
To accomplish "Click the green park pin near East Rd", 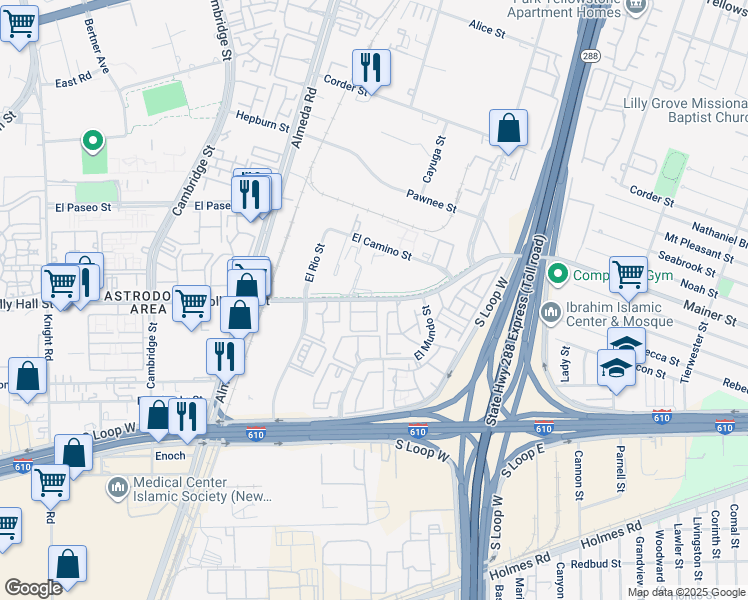I will 93,142.
